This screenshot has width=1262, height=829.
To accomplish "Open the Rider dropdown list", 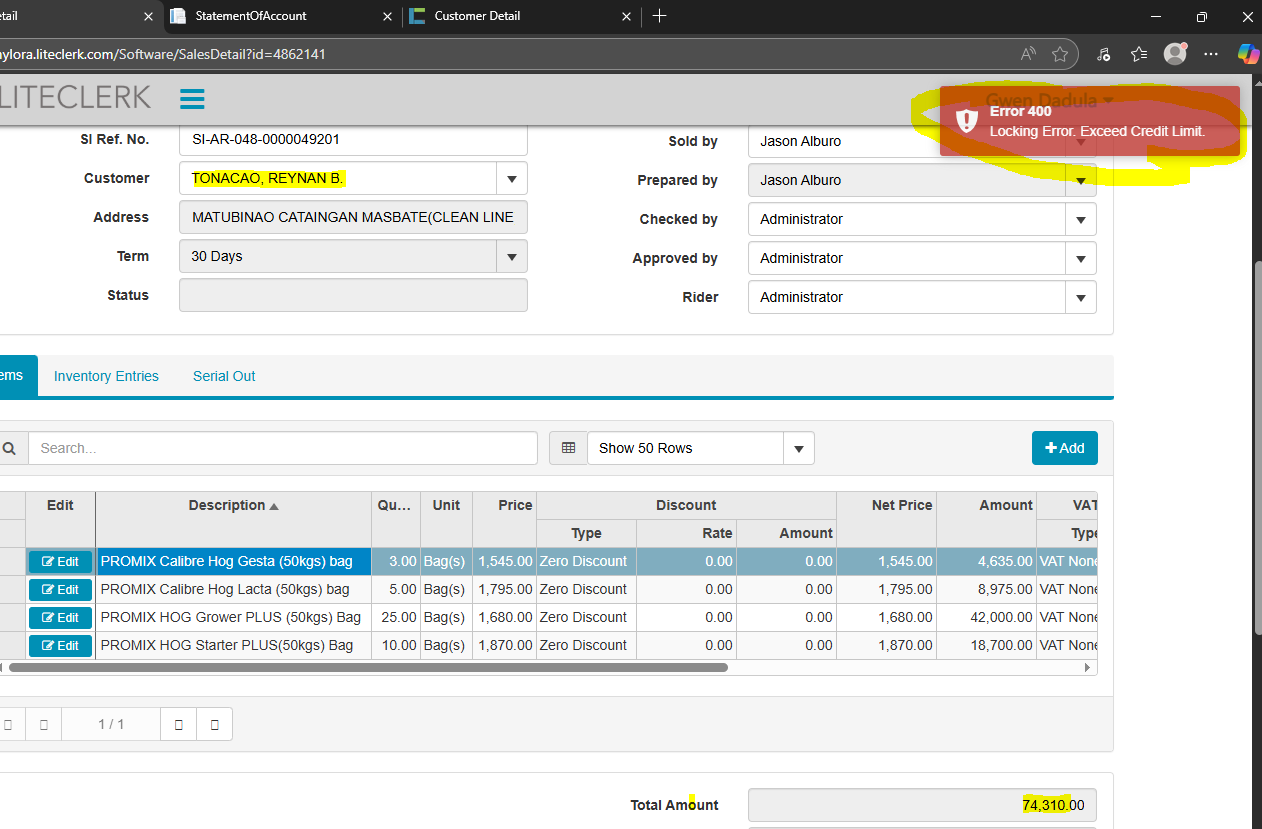I will 1080,298.
